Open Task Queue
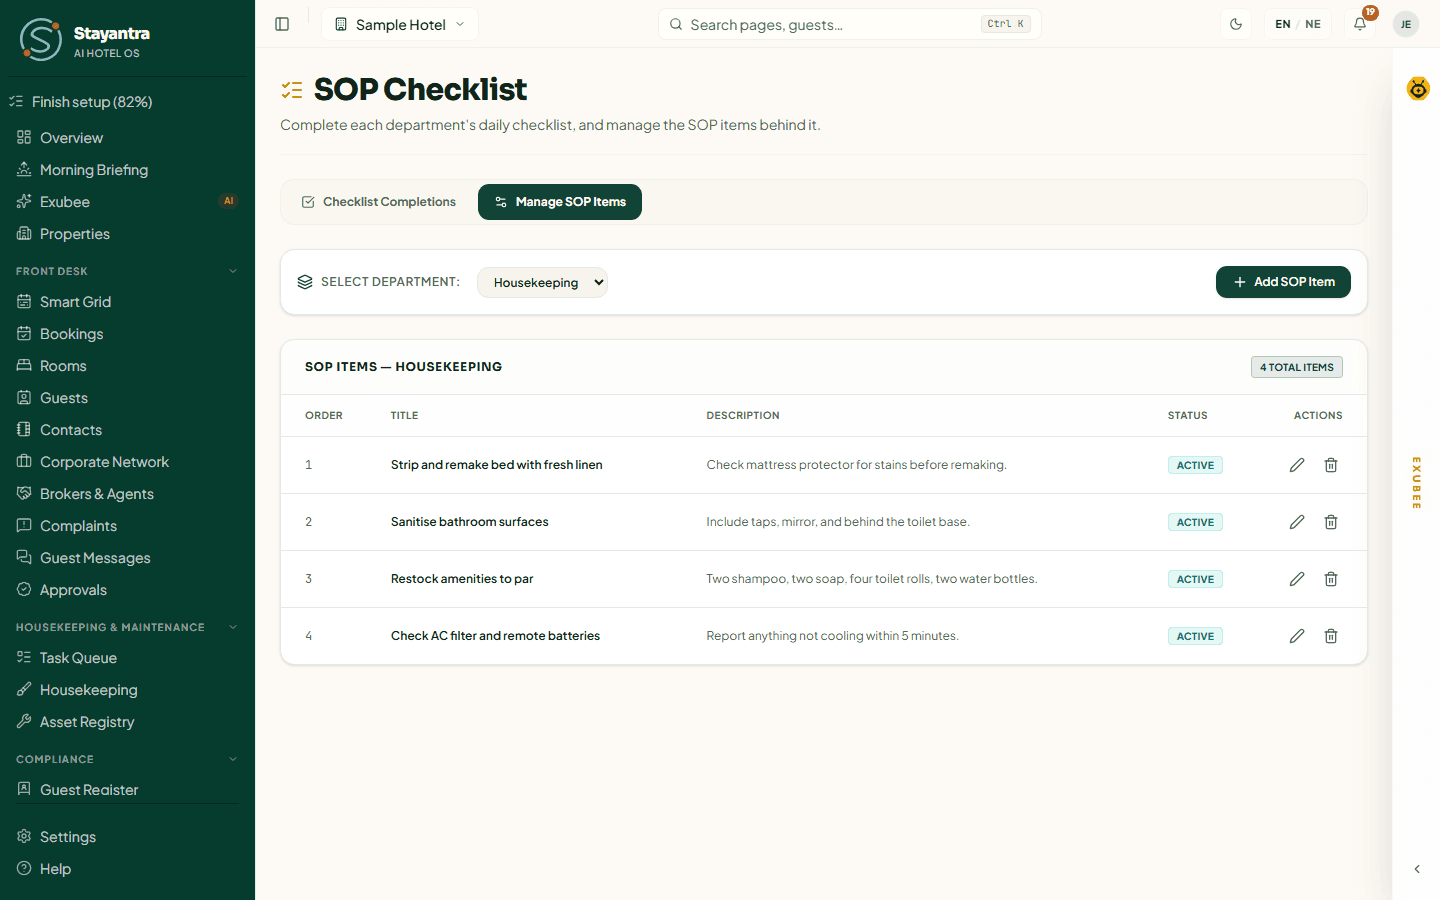 (127, 658)
